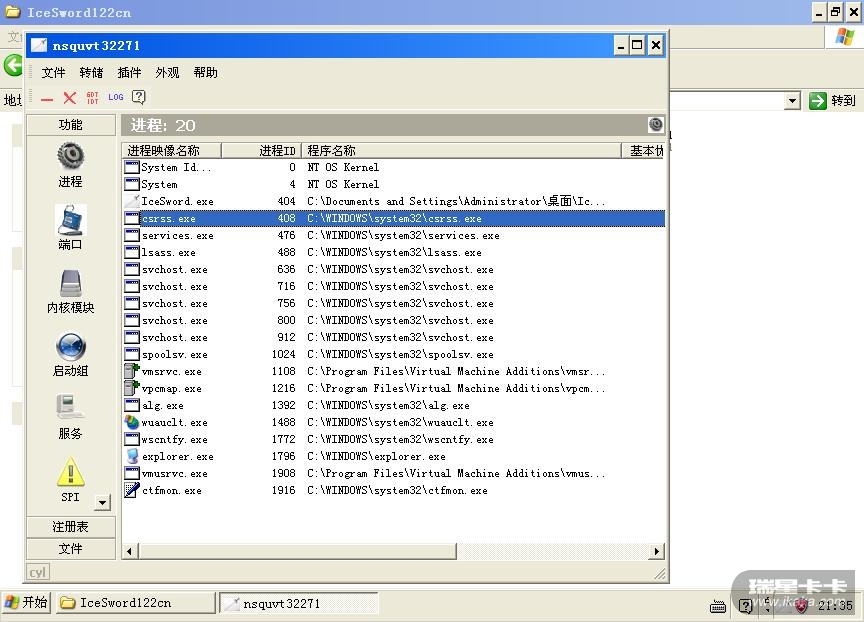Select the spoolsv.exe process row
864x622 pixels.
(x=393, y=355)
